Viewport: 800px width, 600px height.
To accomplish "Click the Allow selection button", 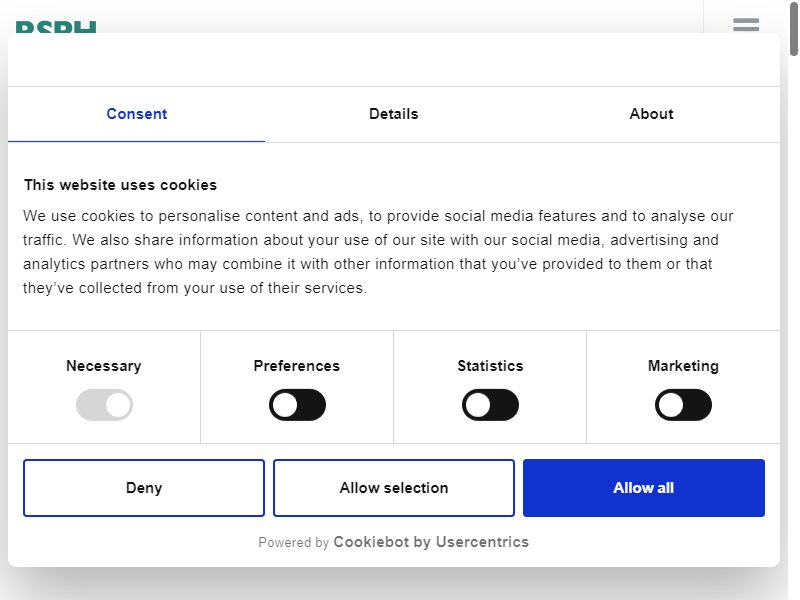I will click(393, 488).
